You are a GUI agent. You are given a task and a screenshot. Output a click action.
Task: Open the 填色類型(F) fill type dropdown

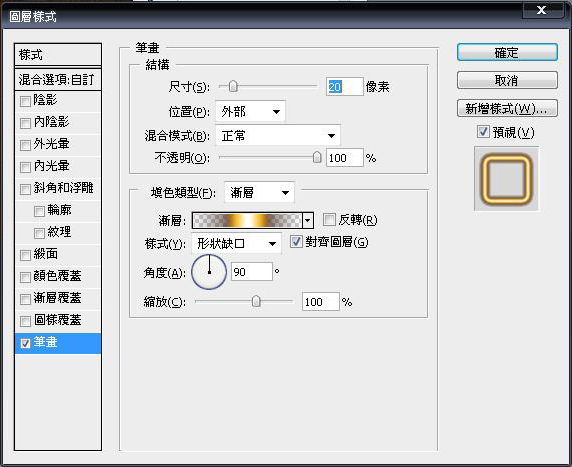[259, 192]
